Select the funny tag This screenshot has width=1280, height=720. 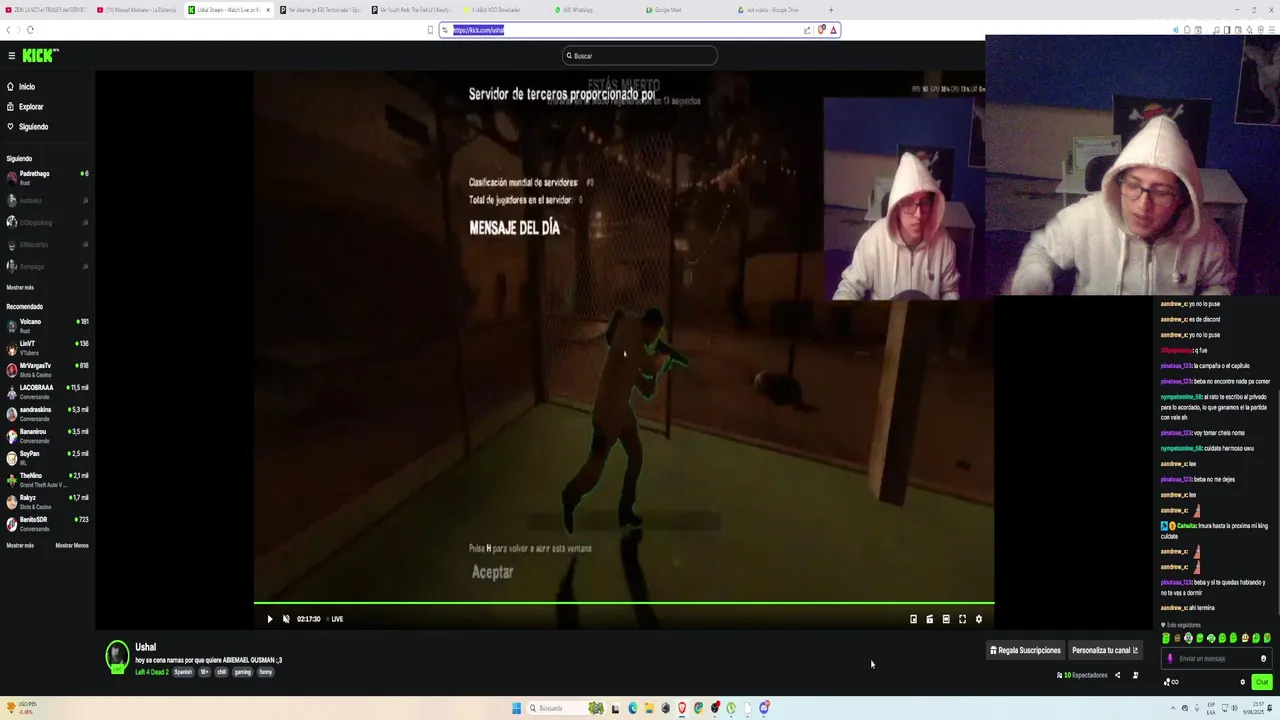pyautogui.click(x=265, y=672)
